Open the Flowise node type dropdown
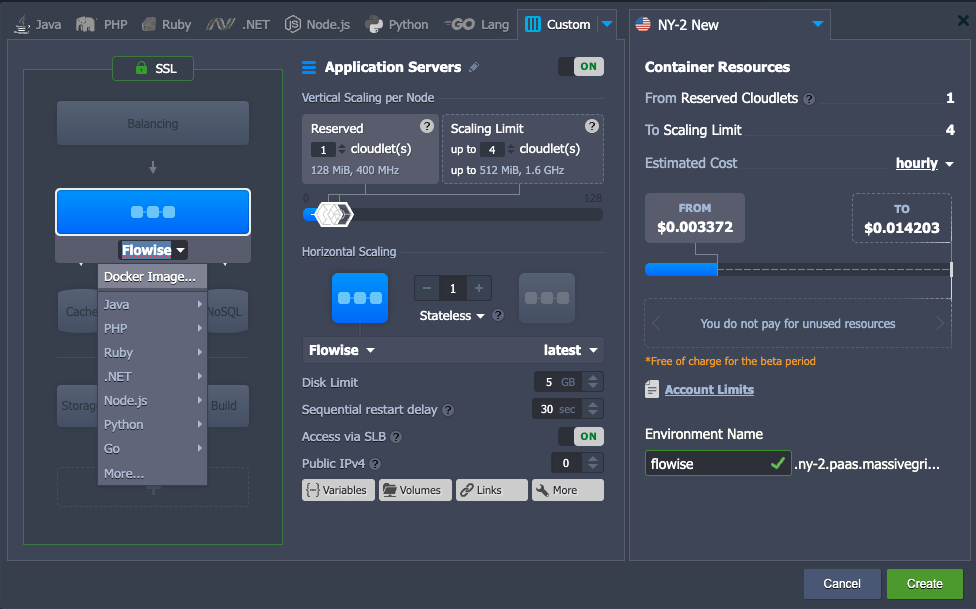Screen dimensions: 976x609 pos(153,250)
